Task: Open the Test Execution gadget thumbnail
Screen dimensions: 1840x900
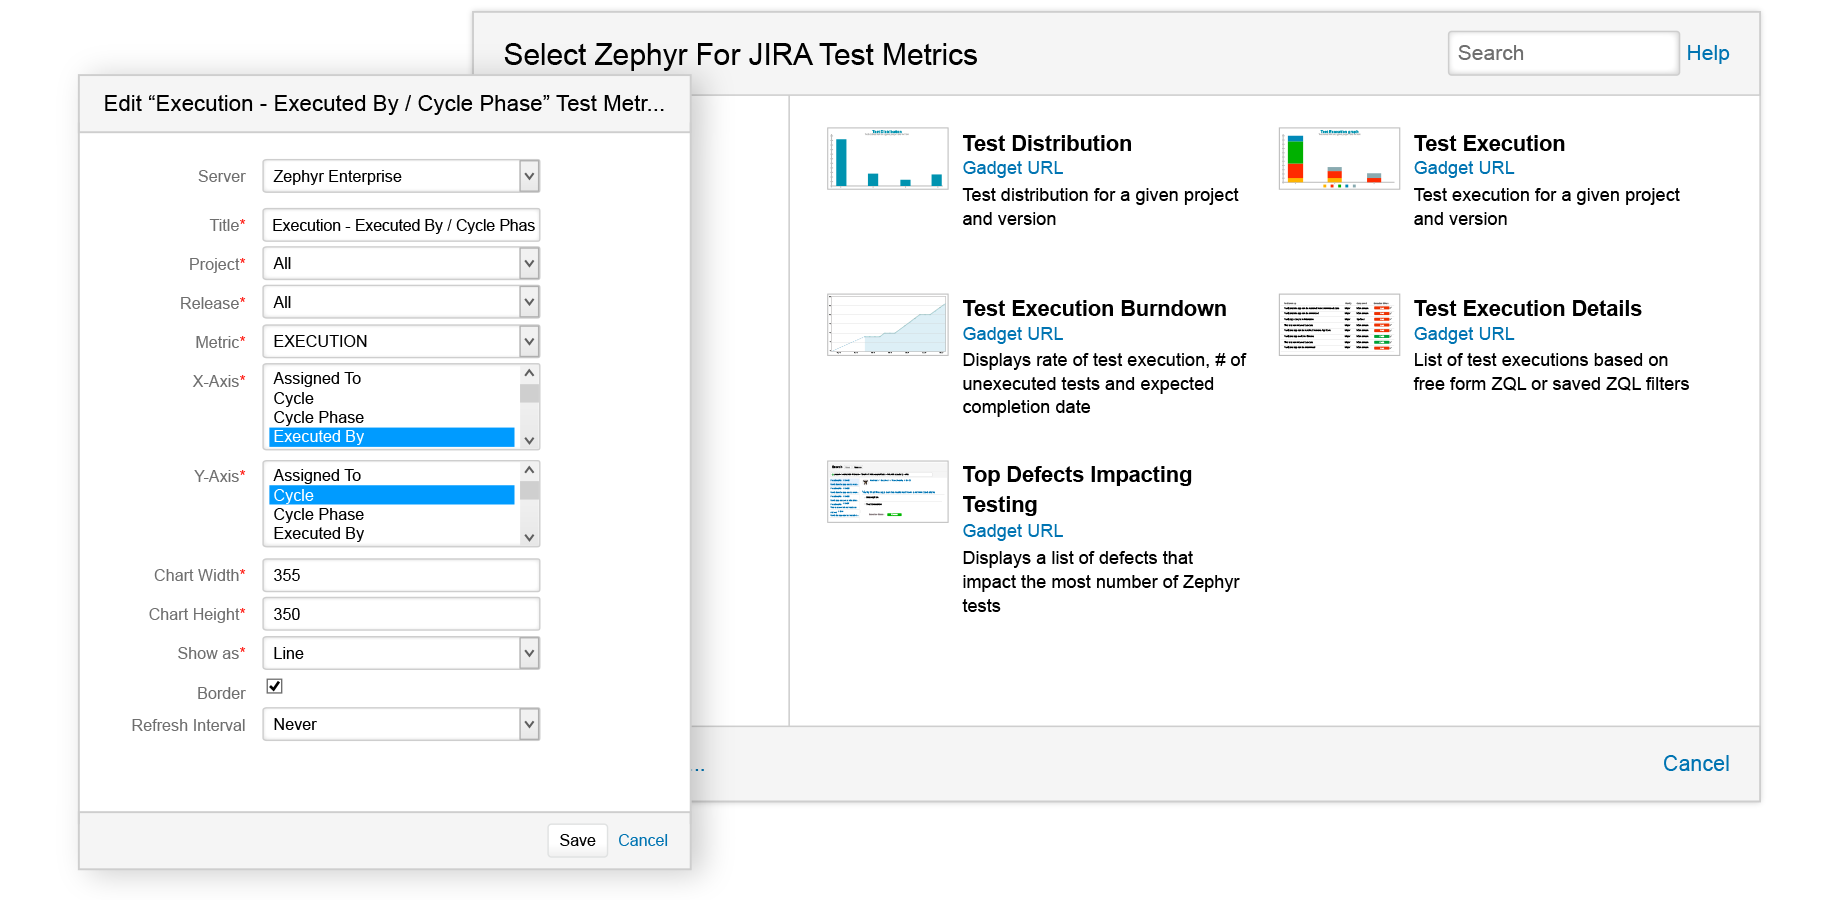Action: (x=1339, y=158)
